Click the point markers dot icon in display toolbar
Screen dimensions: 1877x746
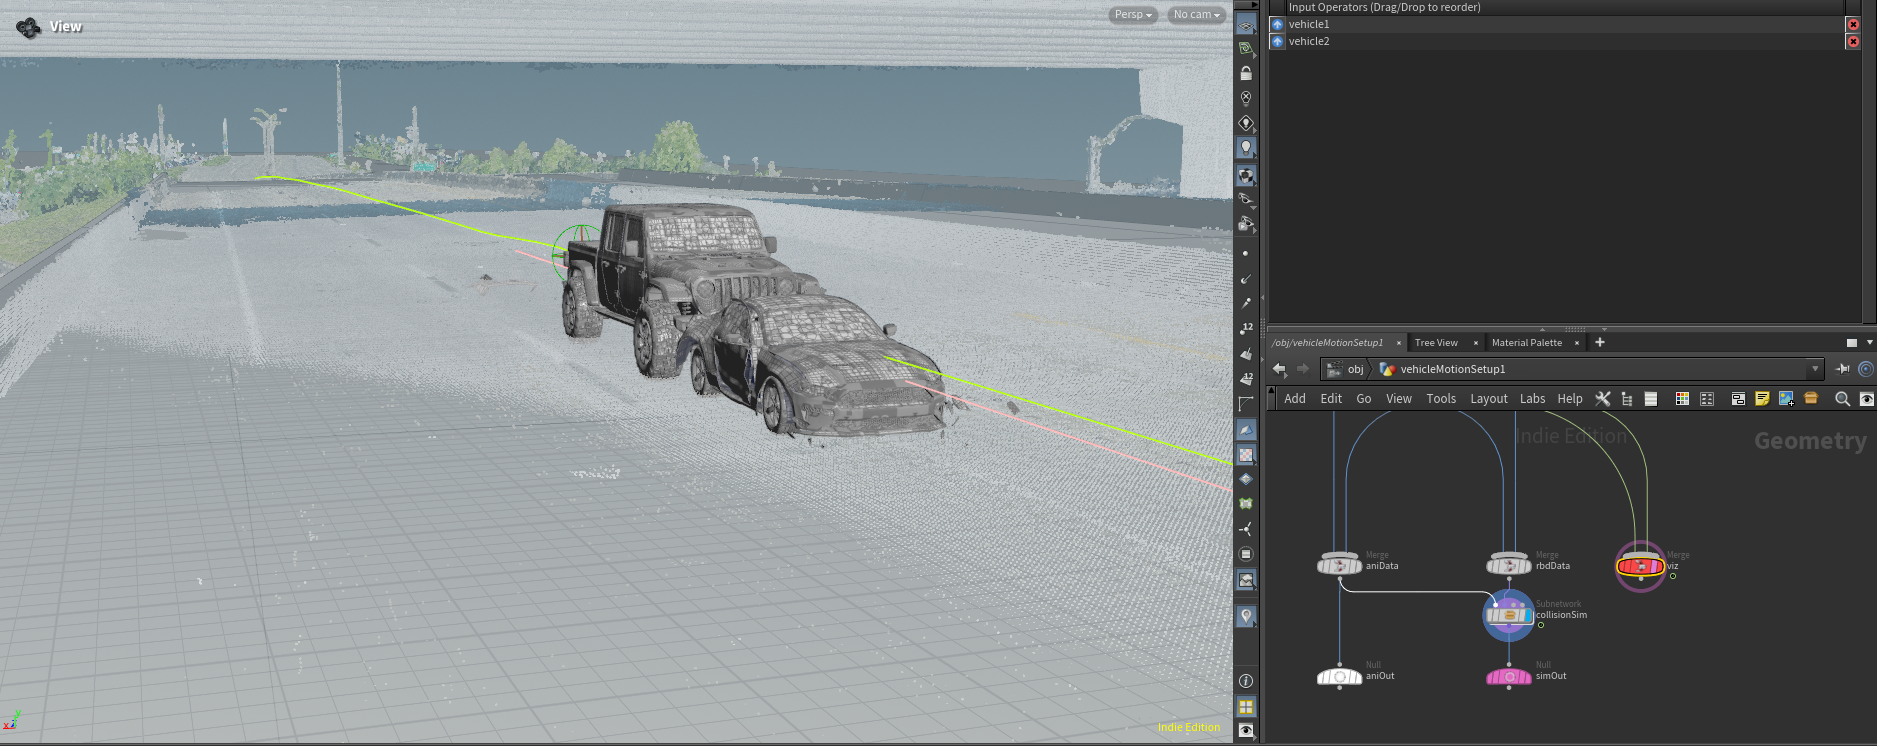[x=1246, y=254]
